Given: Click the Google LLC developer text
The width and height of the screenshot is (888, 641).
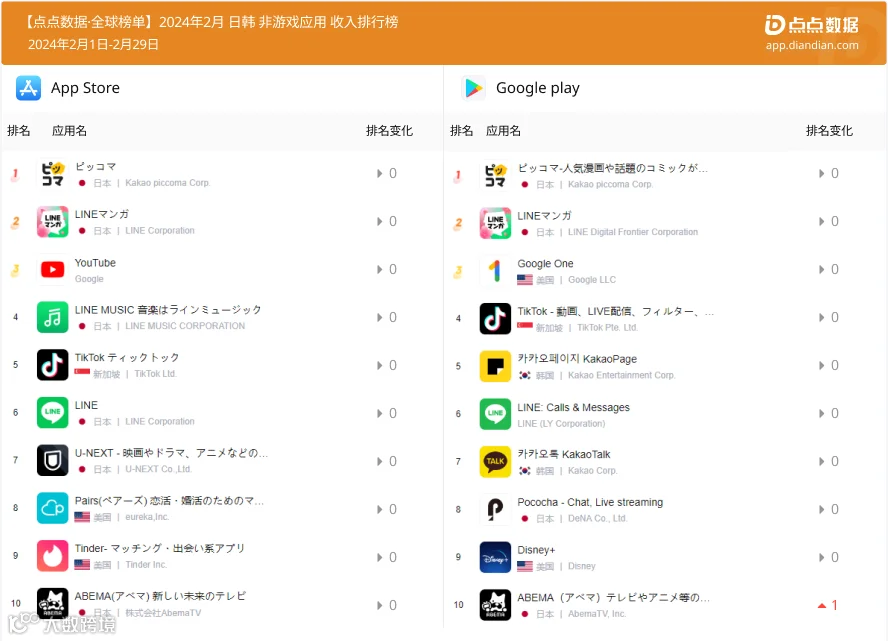Looking at the screenshot, I should 592,280.
